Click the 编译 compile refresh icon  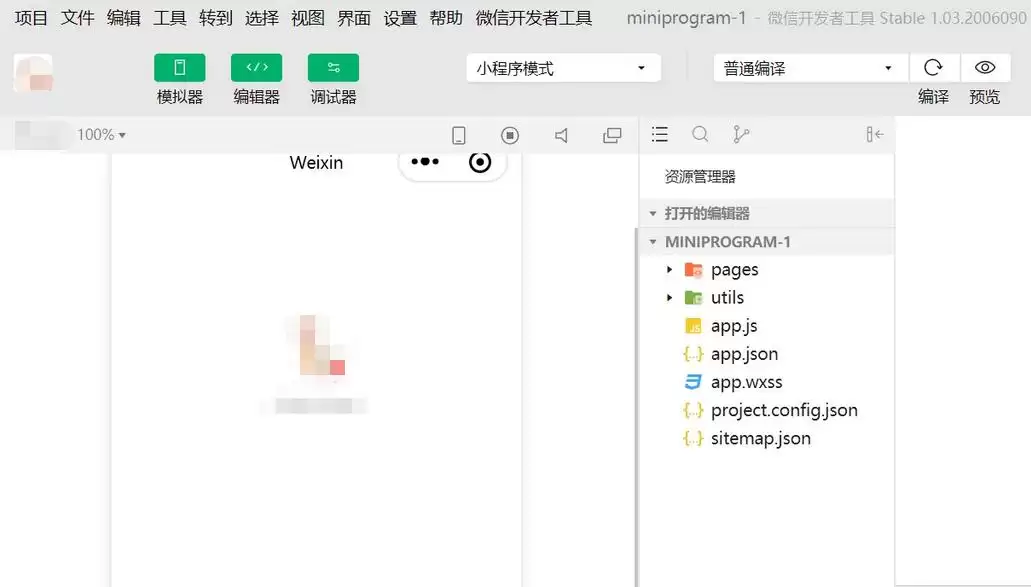[x=933, y=68]
